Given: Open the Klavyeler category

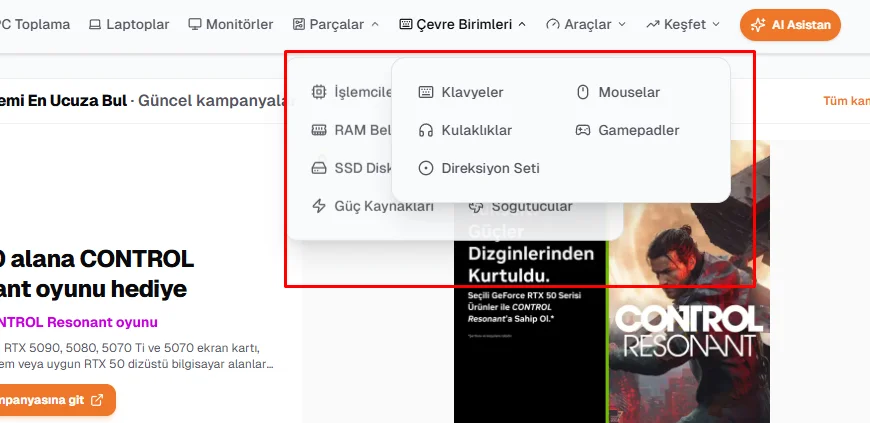Looking at the screenshot, I should pos(461,92).
